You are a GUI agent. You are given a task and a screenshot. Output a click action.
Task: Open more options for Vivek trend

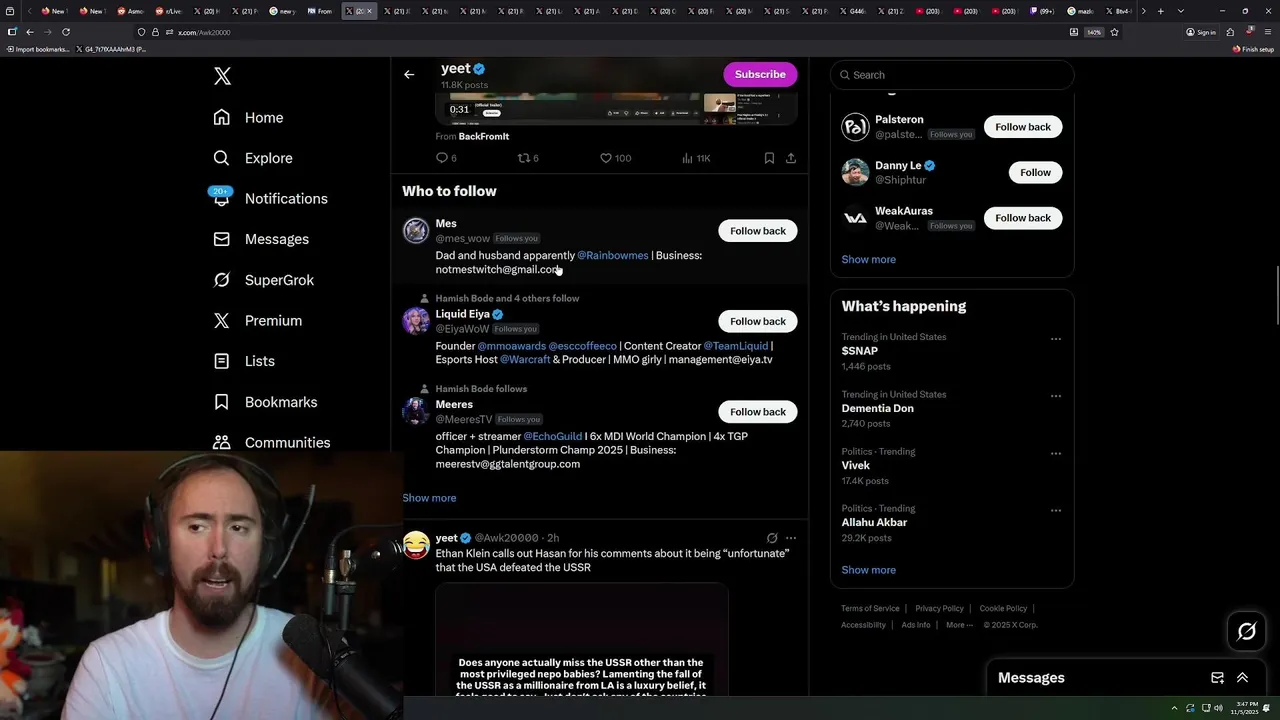pyautogui.click(x=1056, y=453)
